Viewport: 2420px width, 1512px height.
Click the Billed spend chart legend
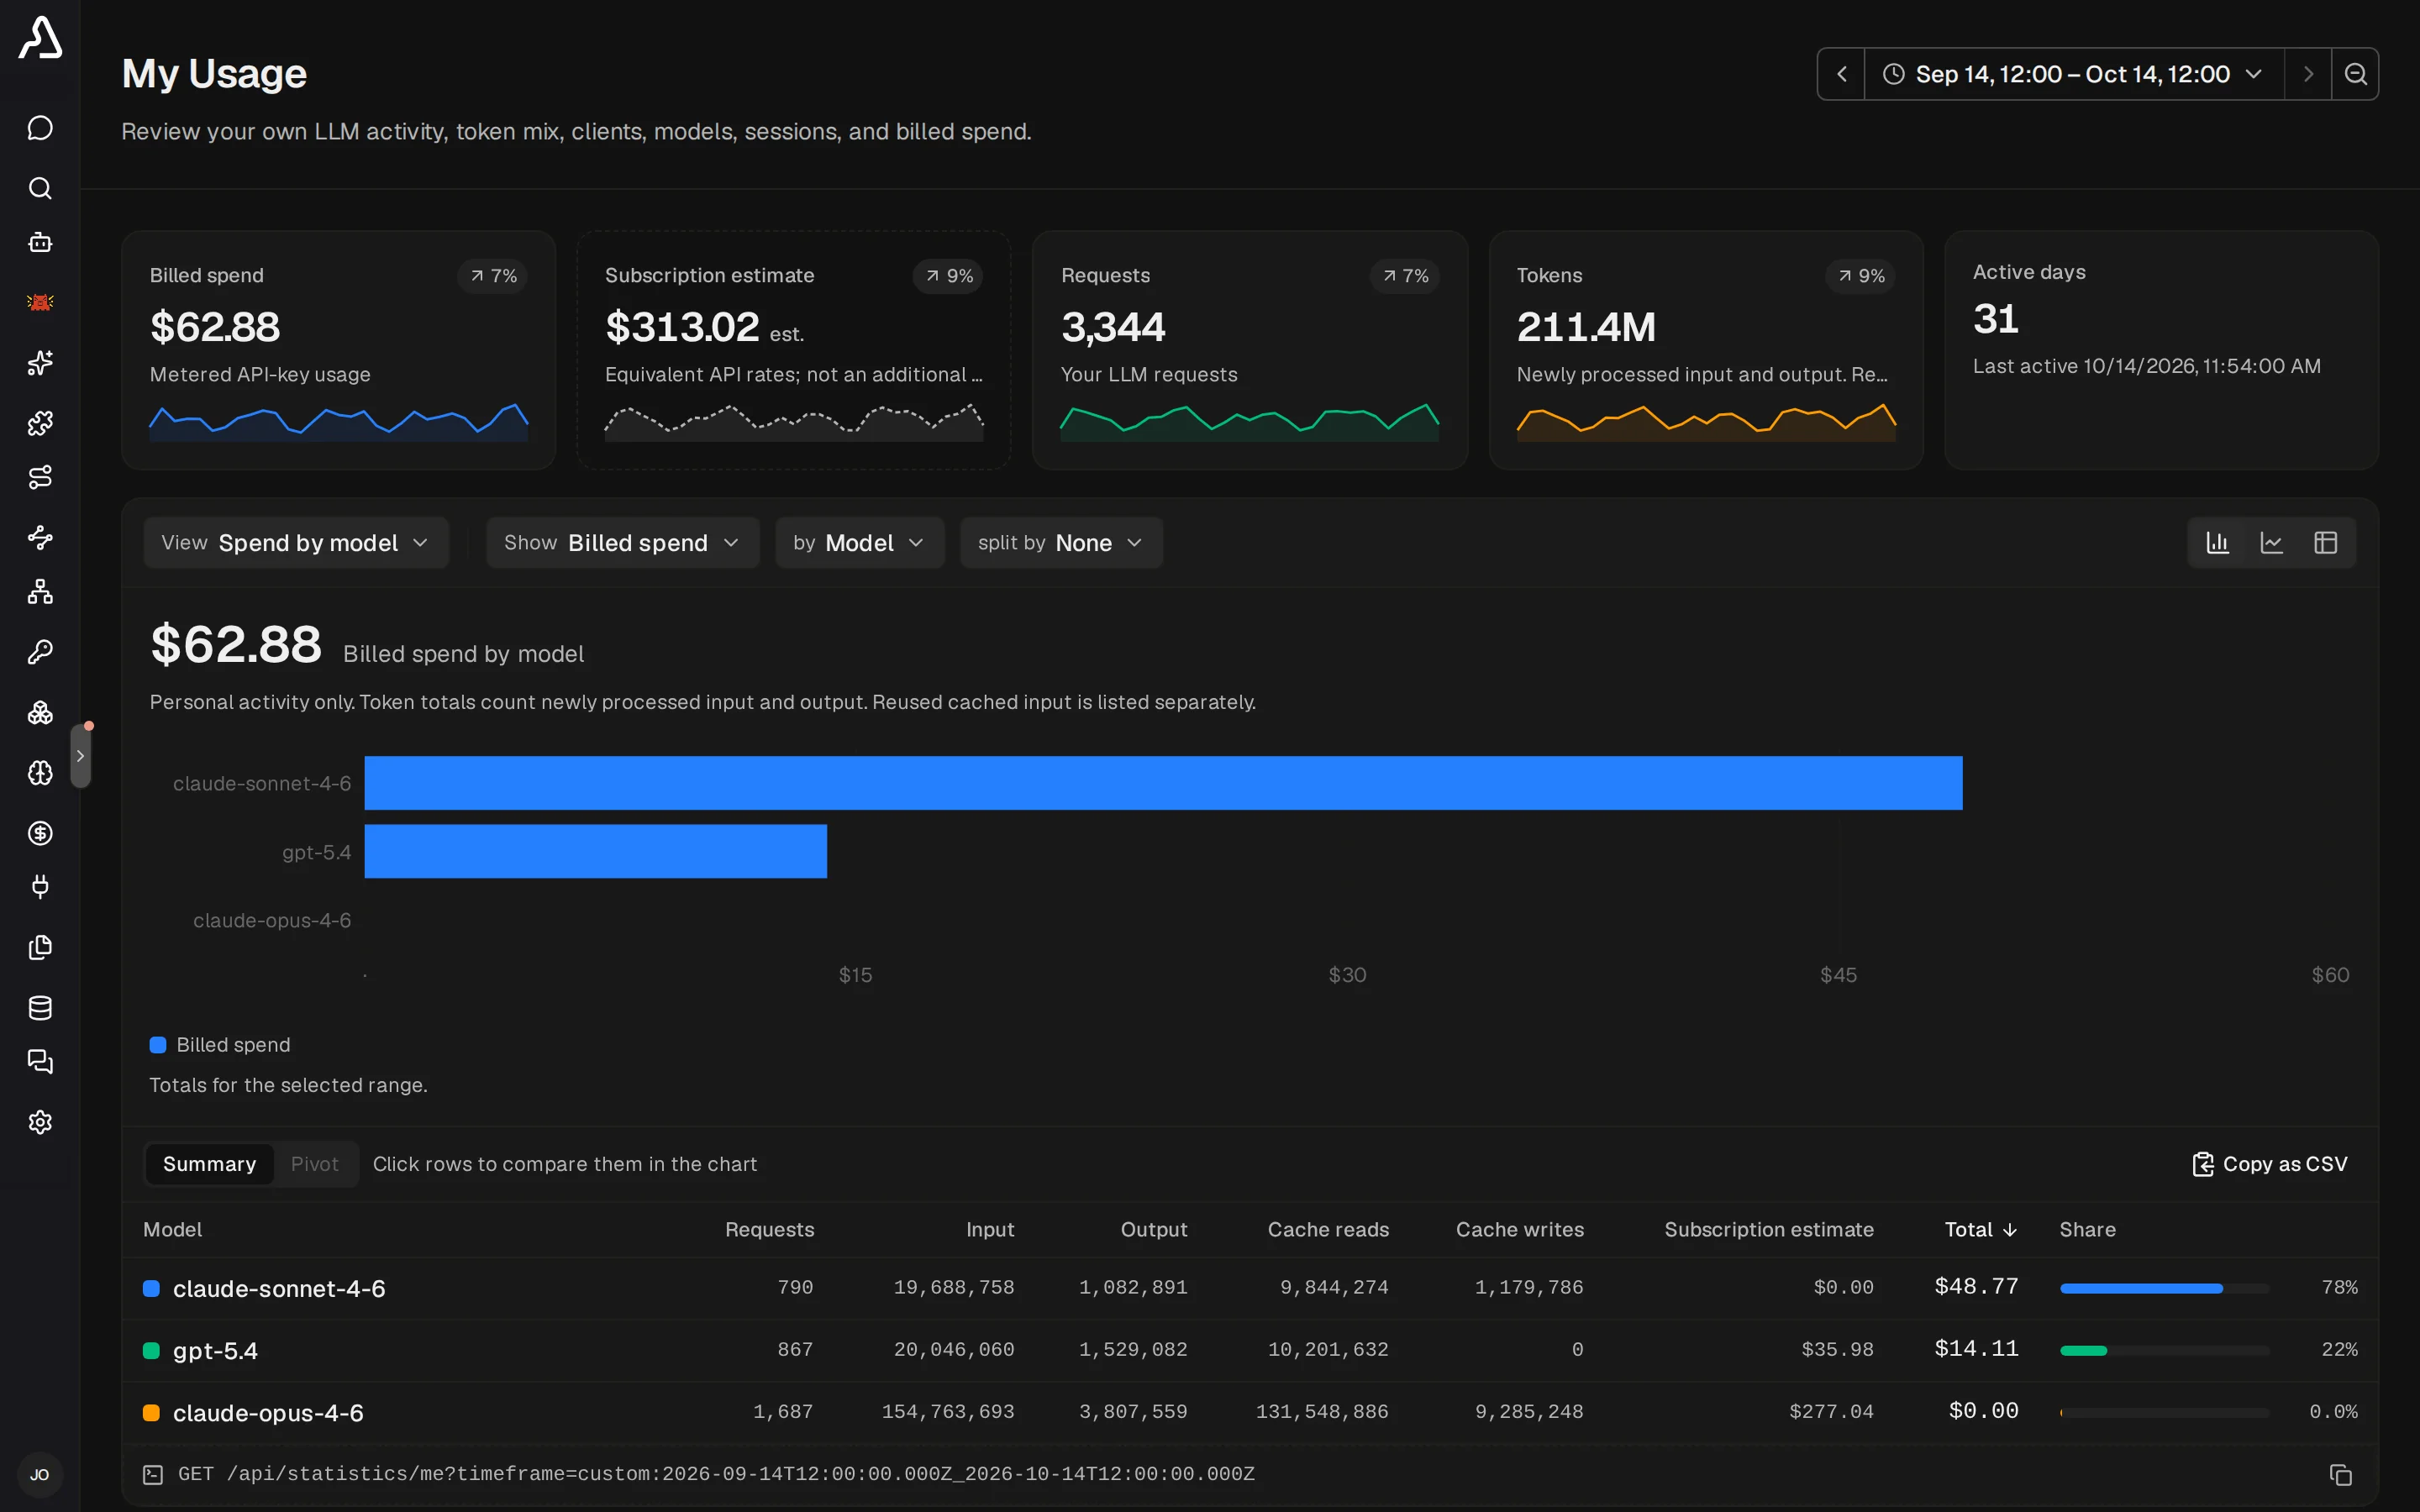220,1045
